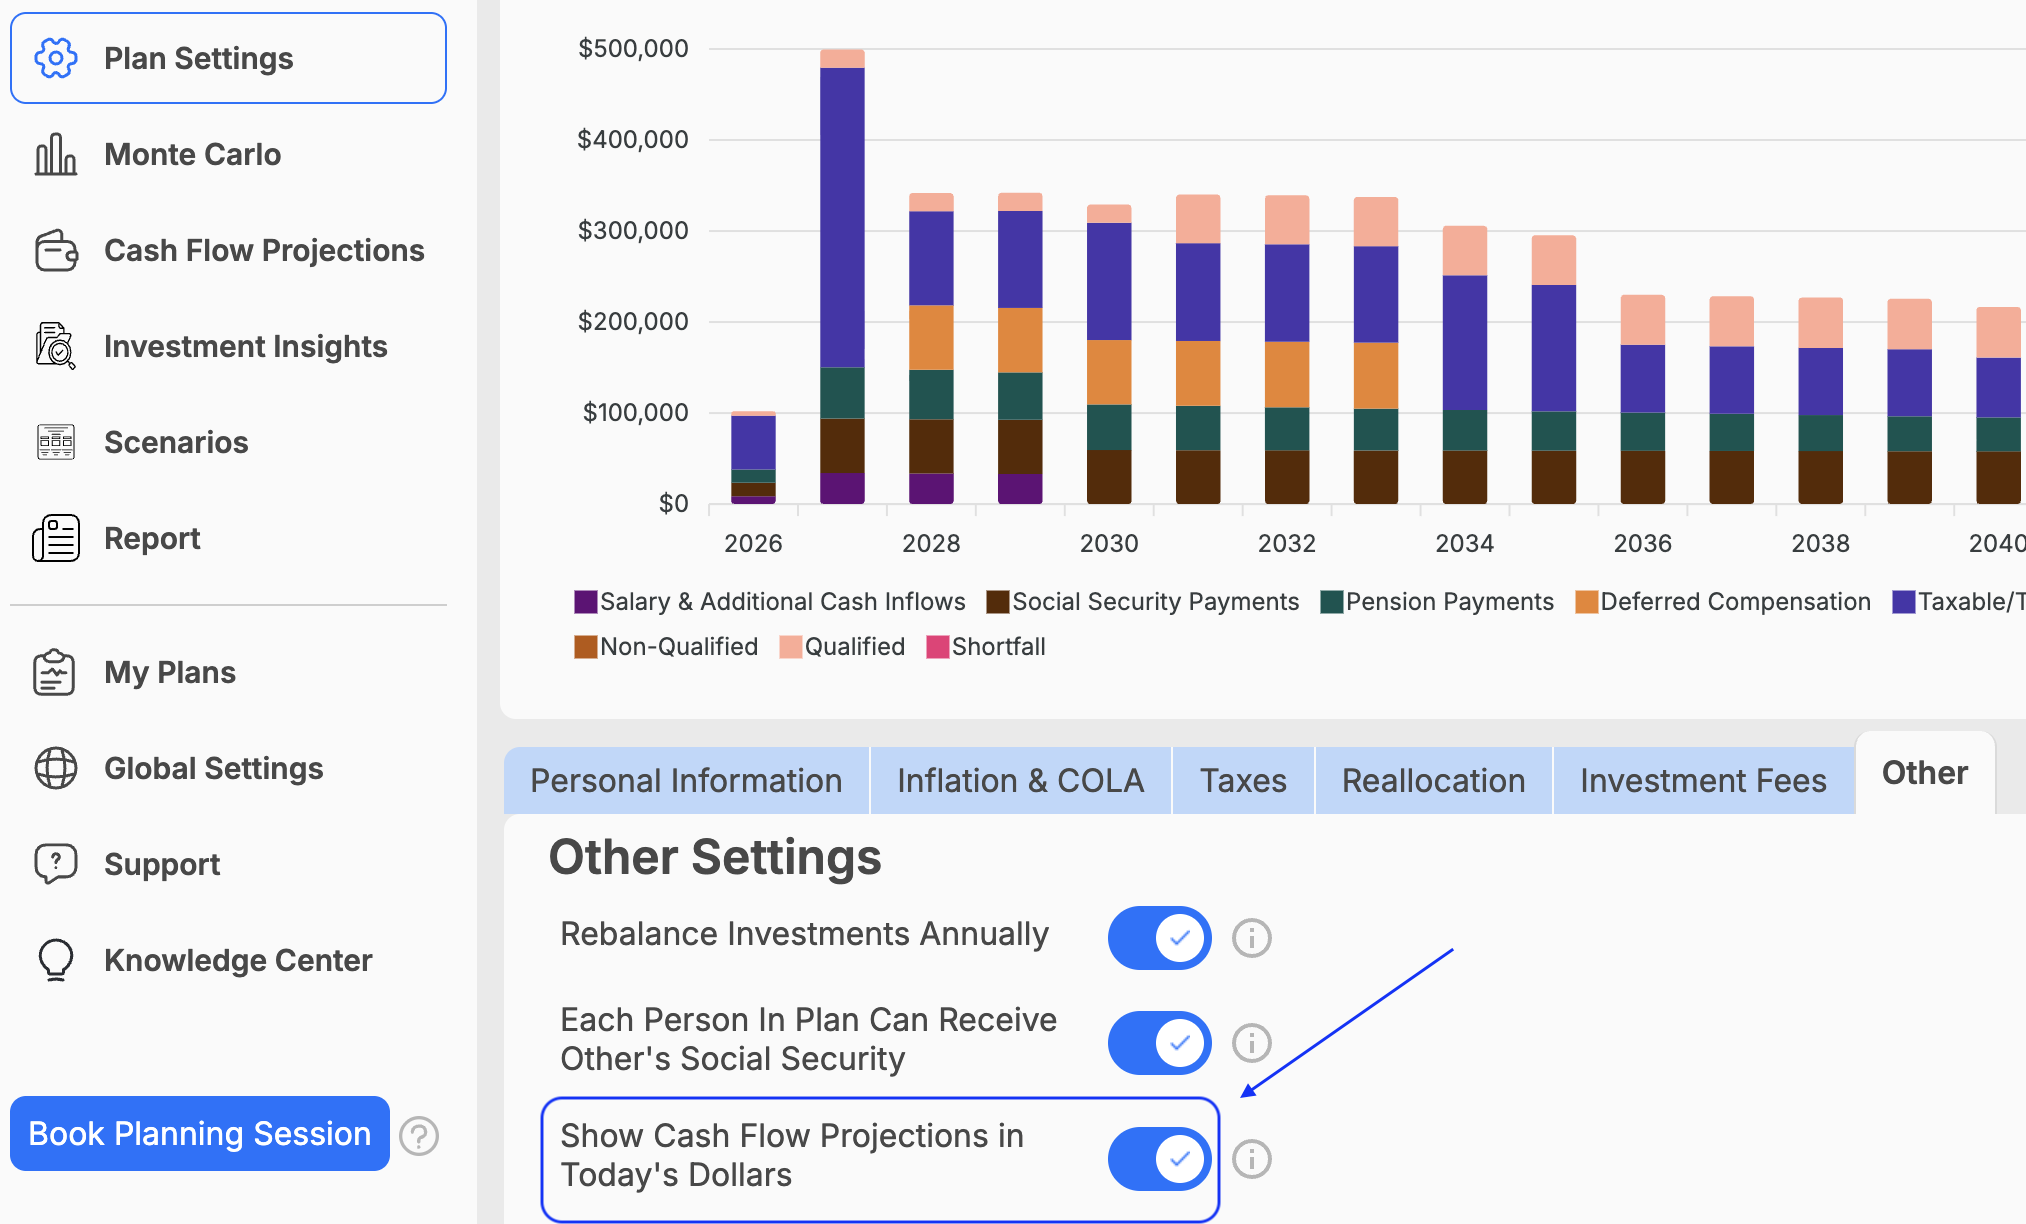Select the Taxes tab
Viewport: 2026px width, 1224px height.
pos(1243,780)
